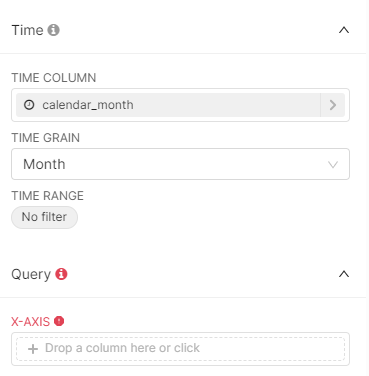Click the red error icon beside X-AXIS
This screenshot has height=376, width=369.
(59, 321)
